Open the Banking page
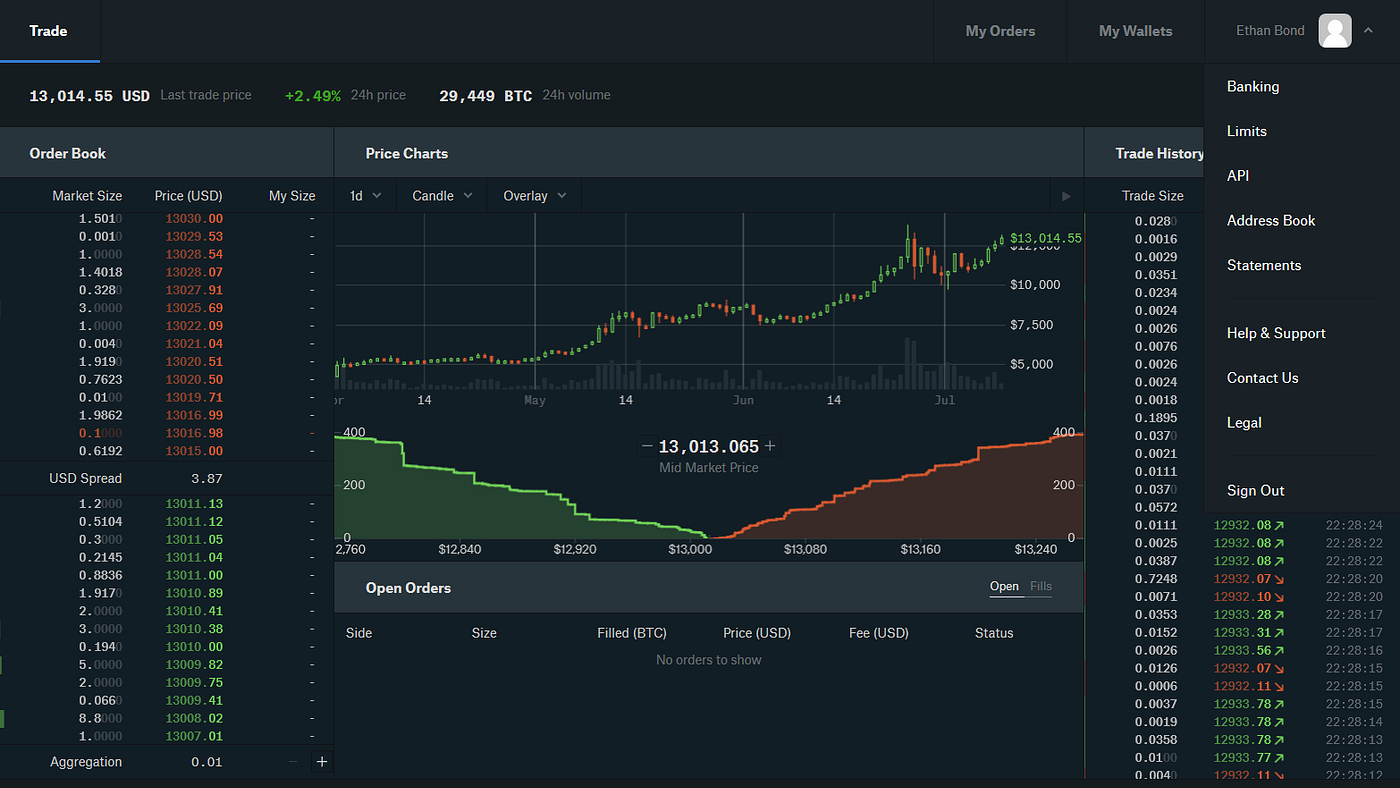1400x788 pixels. click(x=1253, y=86)
